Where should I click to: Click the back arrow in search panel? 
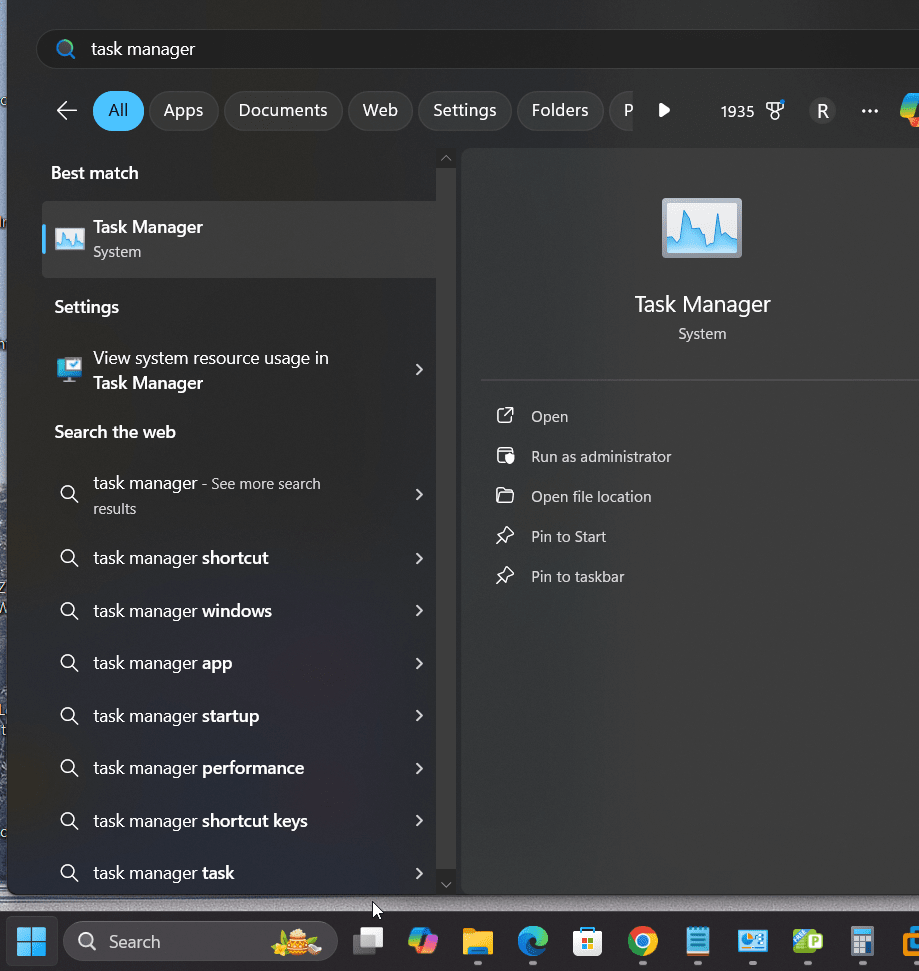coord(67,111)
